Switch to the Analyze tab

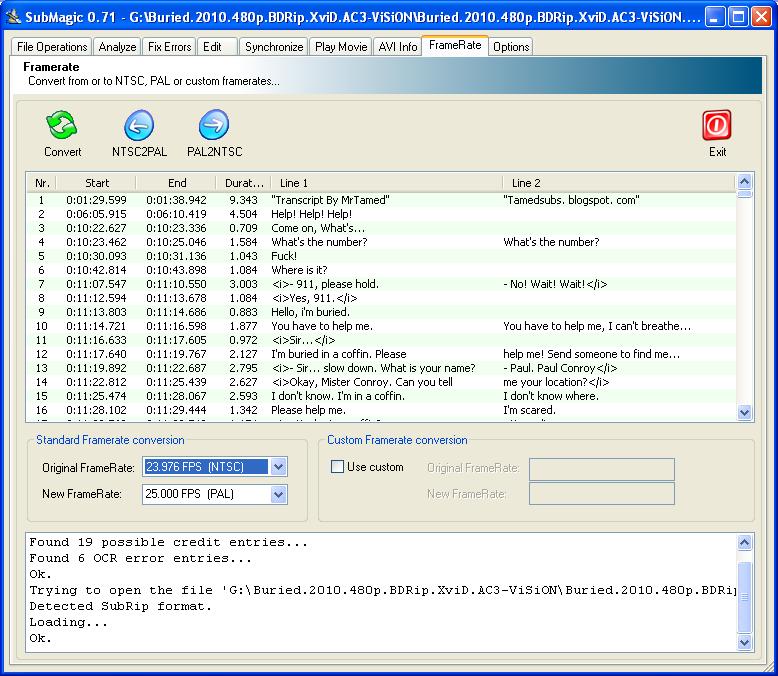click(x=117, y=47)
